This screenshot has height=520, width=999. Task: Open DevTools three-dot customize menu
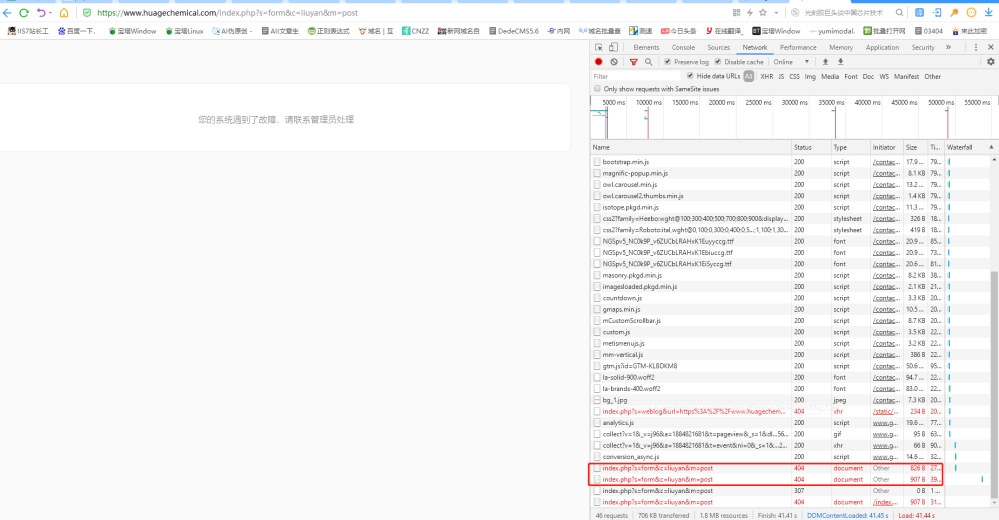click(975, 47)
